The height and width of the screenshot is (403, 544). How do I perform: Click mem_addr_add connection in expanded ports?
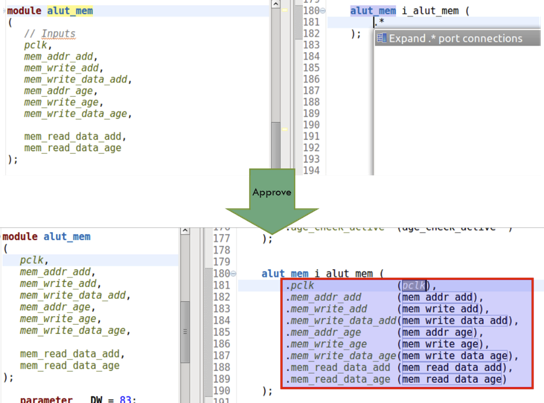click(x=437, y=297)
